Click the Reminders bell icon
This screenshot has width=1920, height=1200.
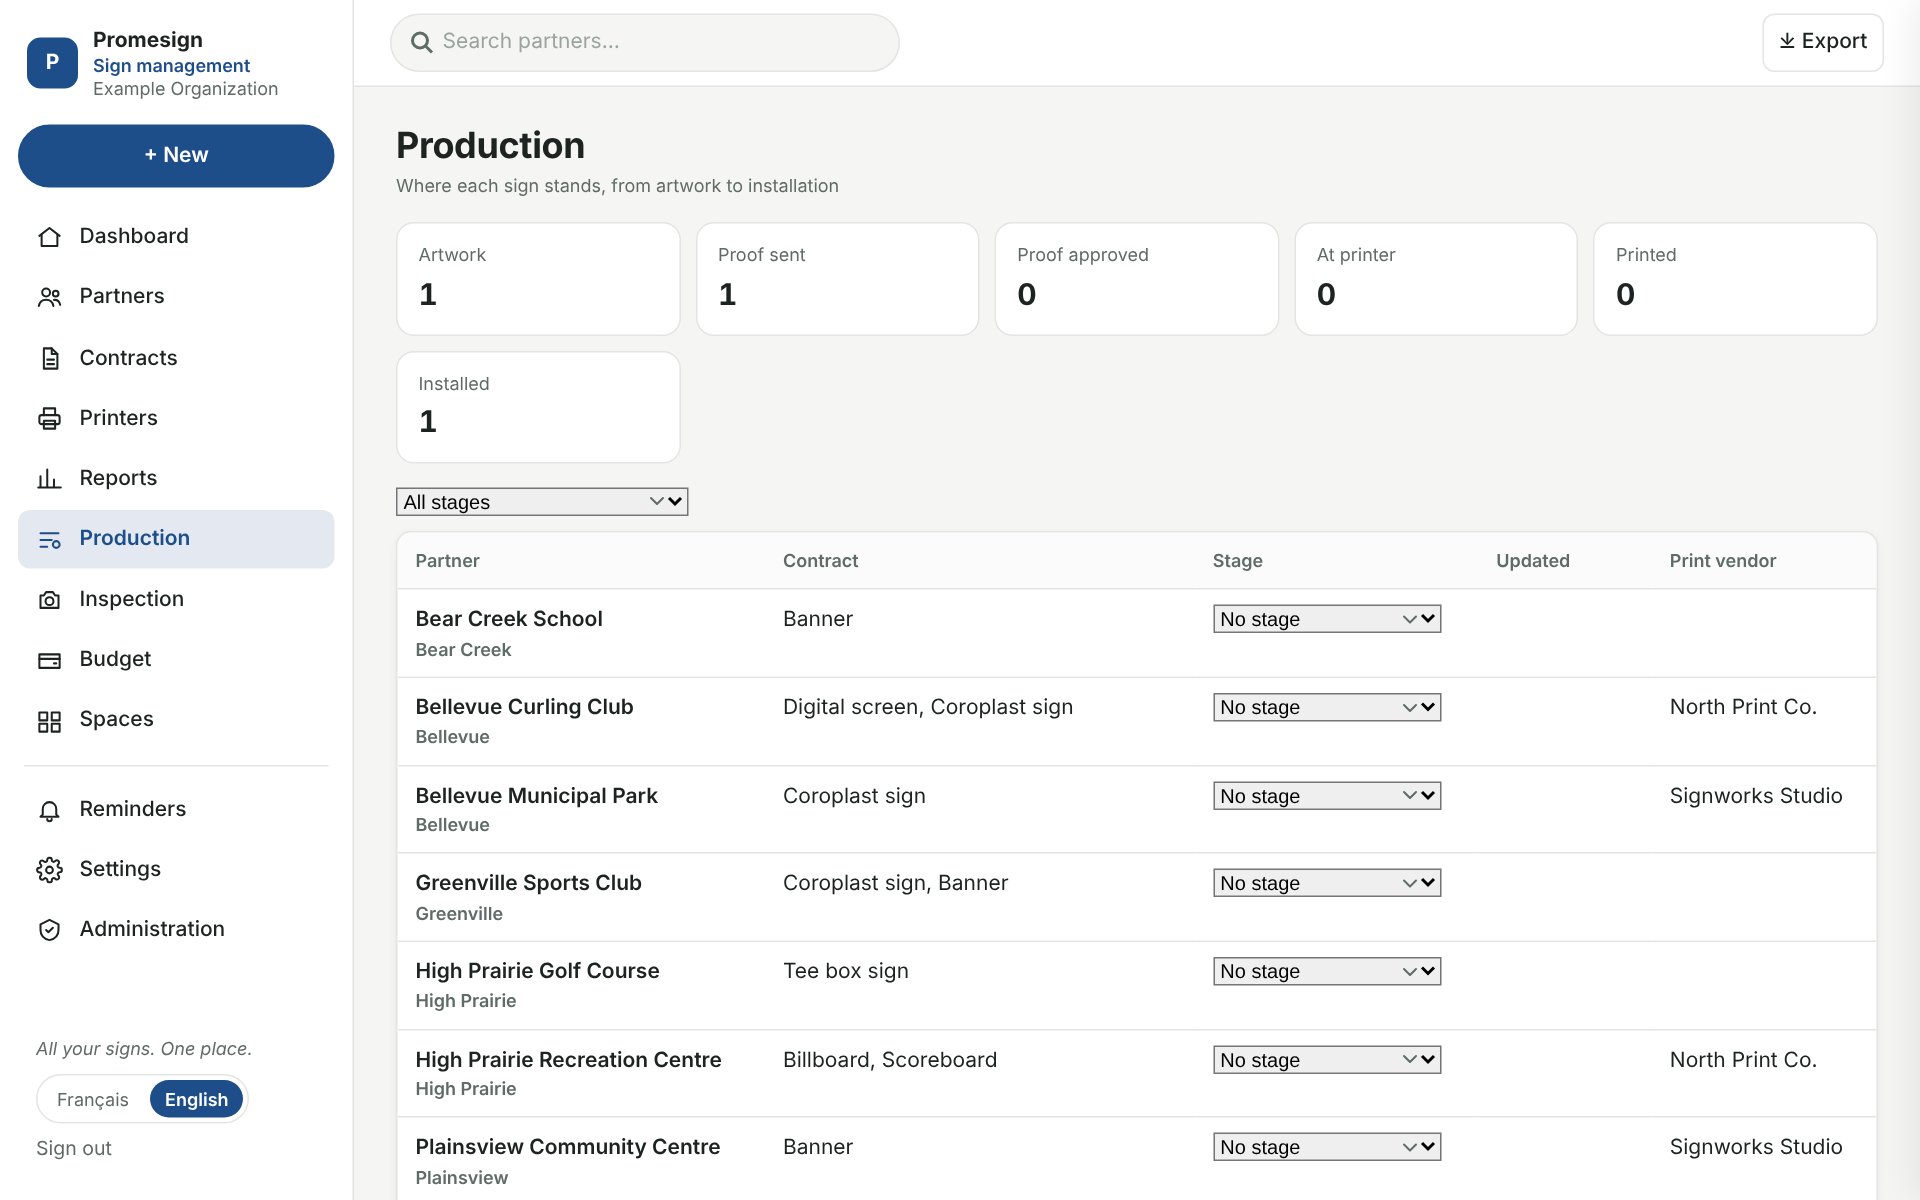49,810
